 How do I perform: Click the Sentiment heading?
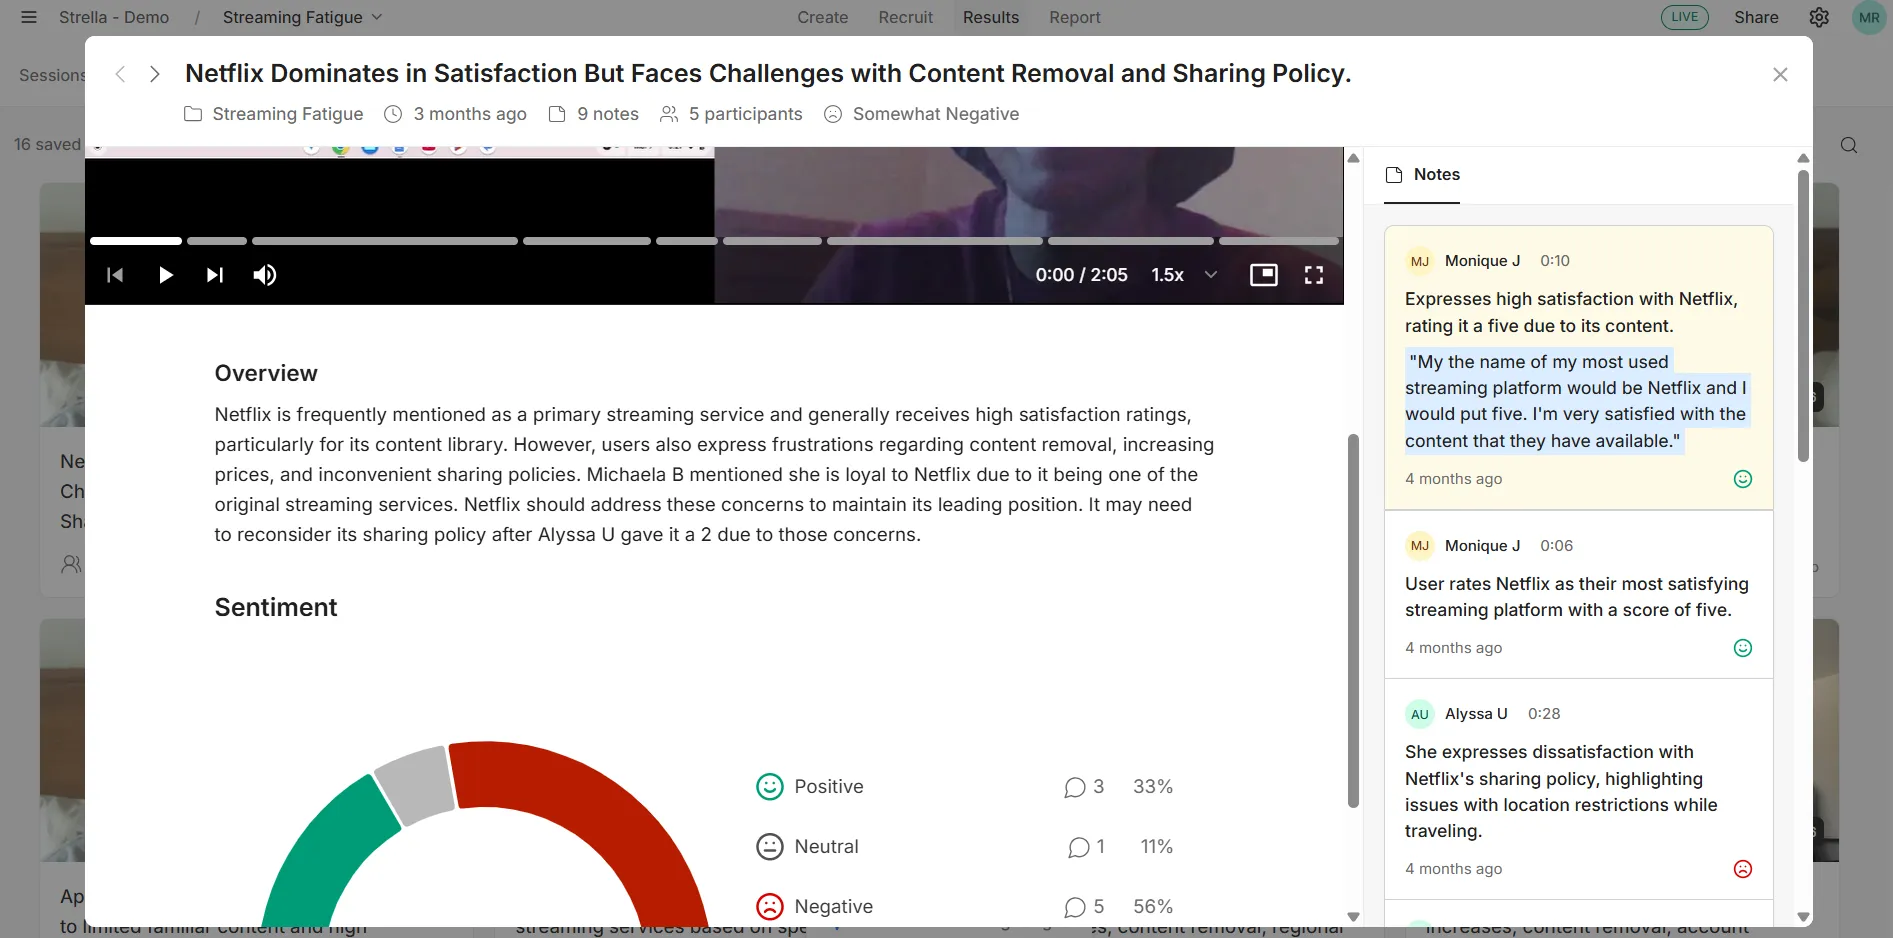[276, 608]
